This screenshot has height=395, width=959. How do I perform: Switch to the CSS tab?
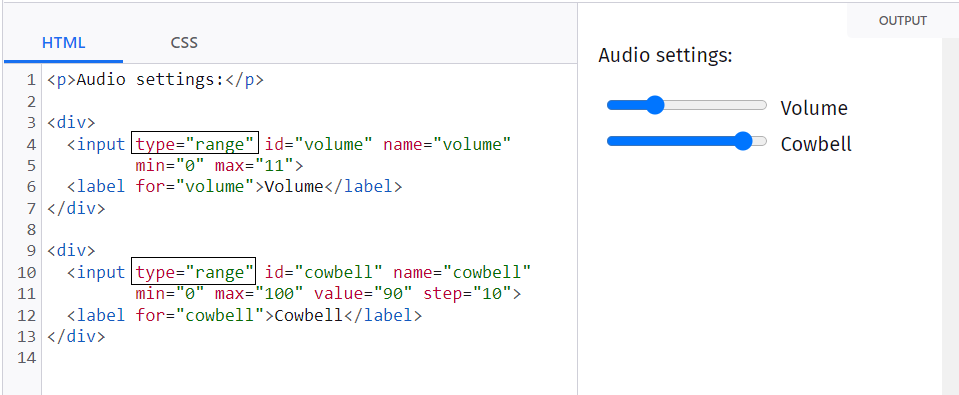[184, 43]
